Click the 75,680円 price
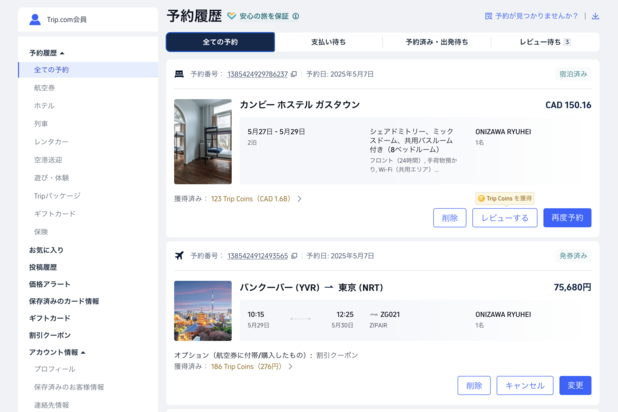Image resolution: width=618 pixels, height=412 pixels. click(572, 287)
